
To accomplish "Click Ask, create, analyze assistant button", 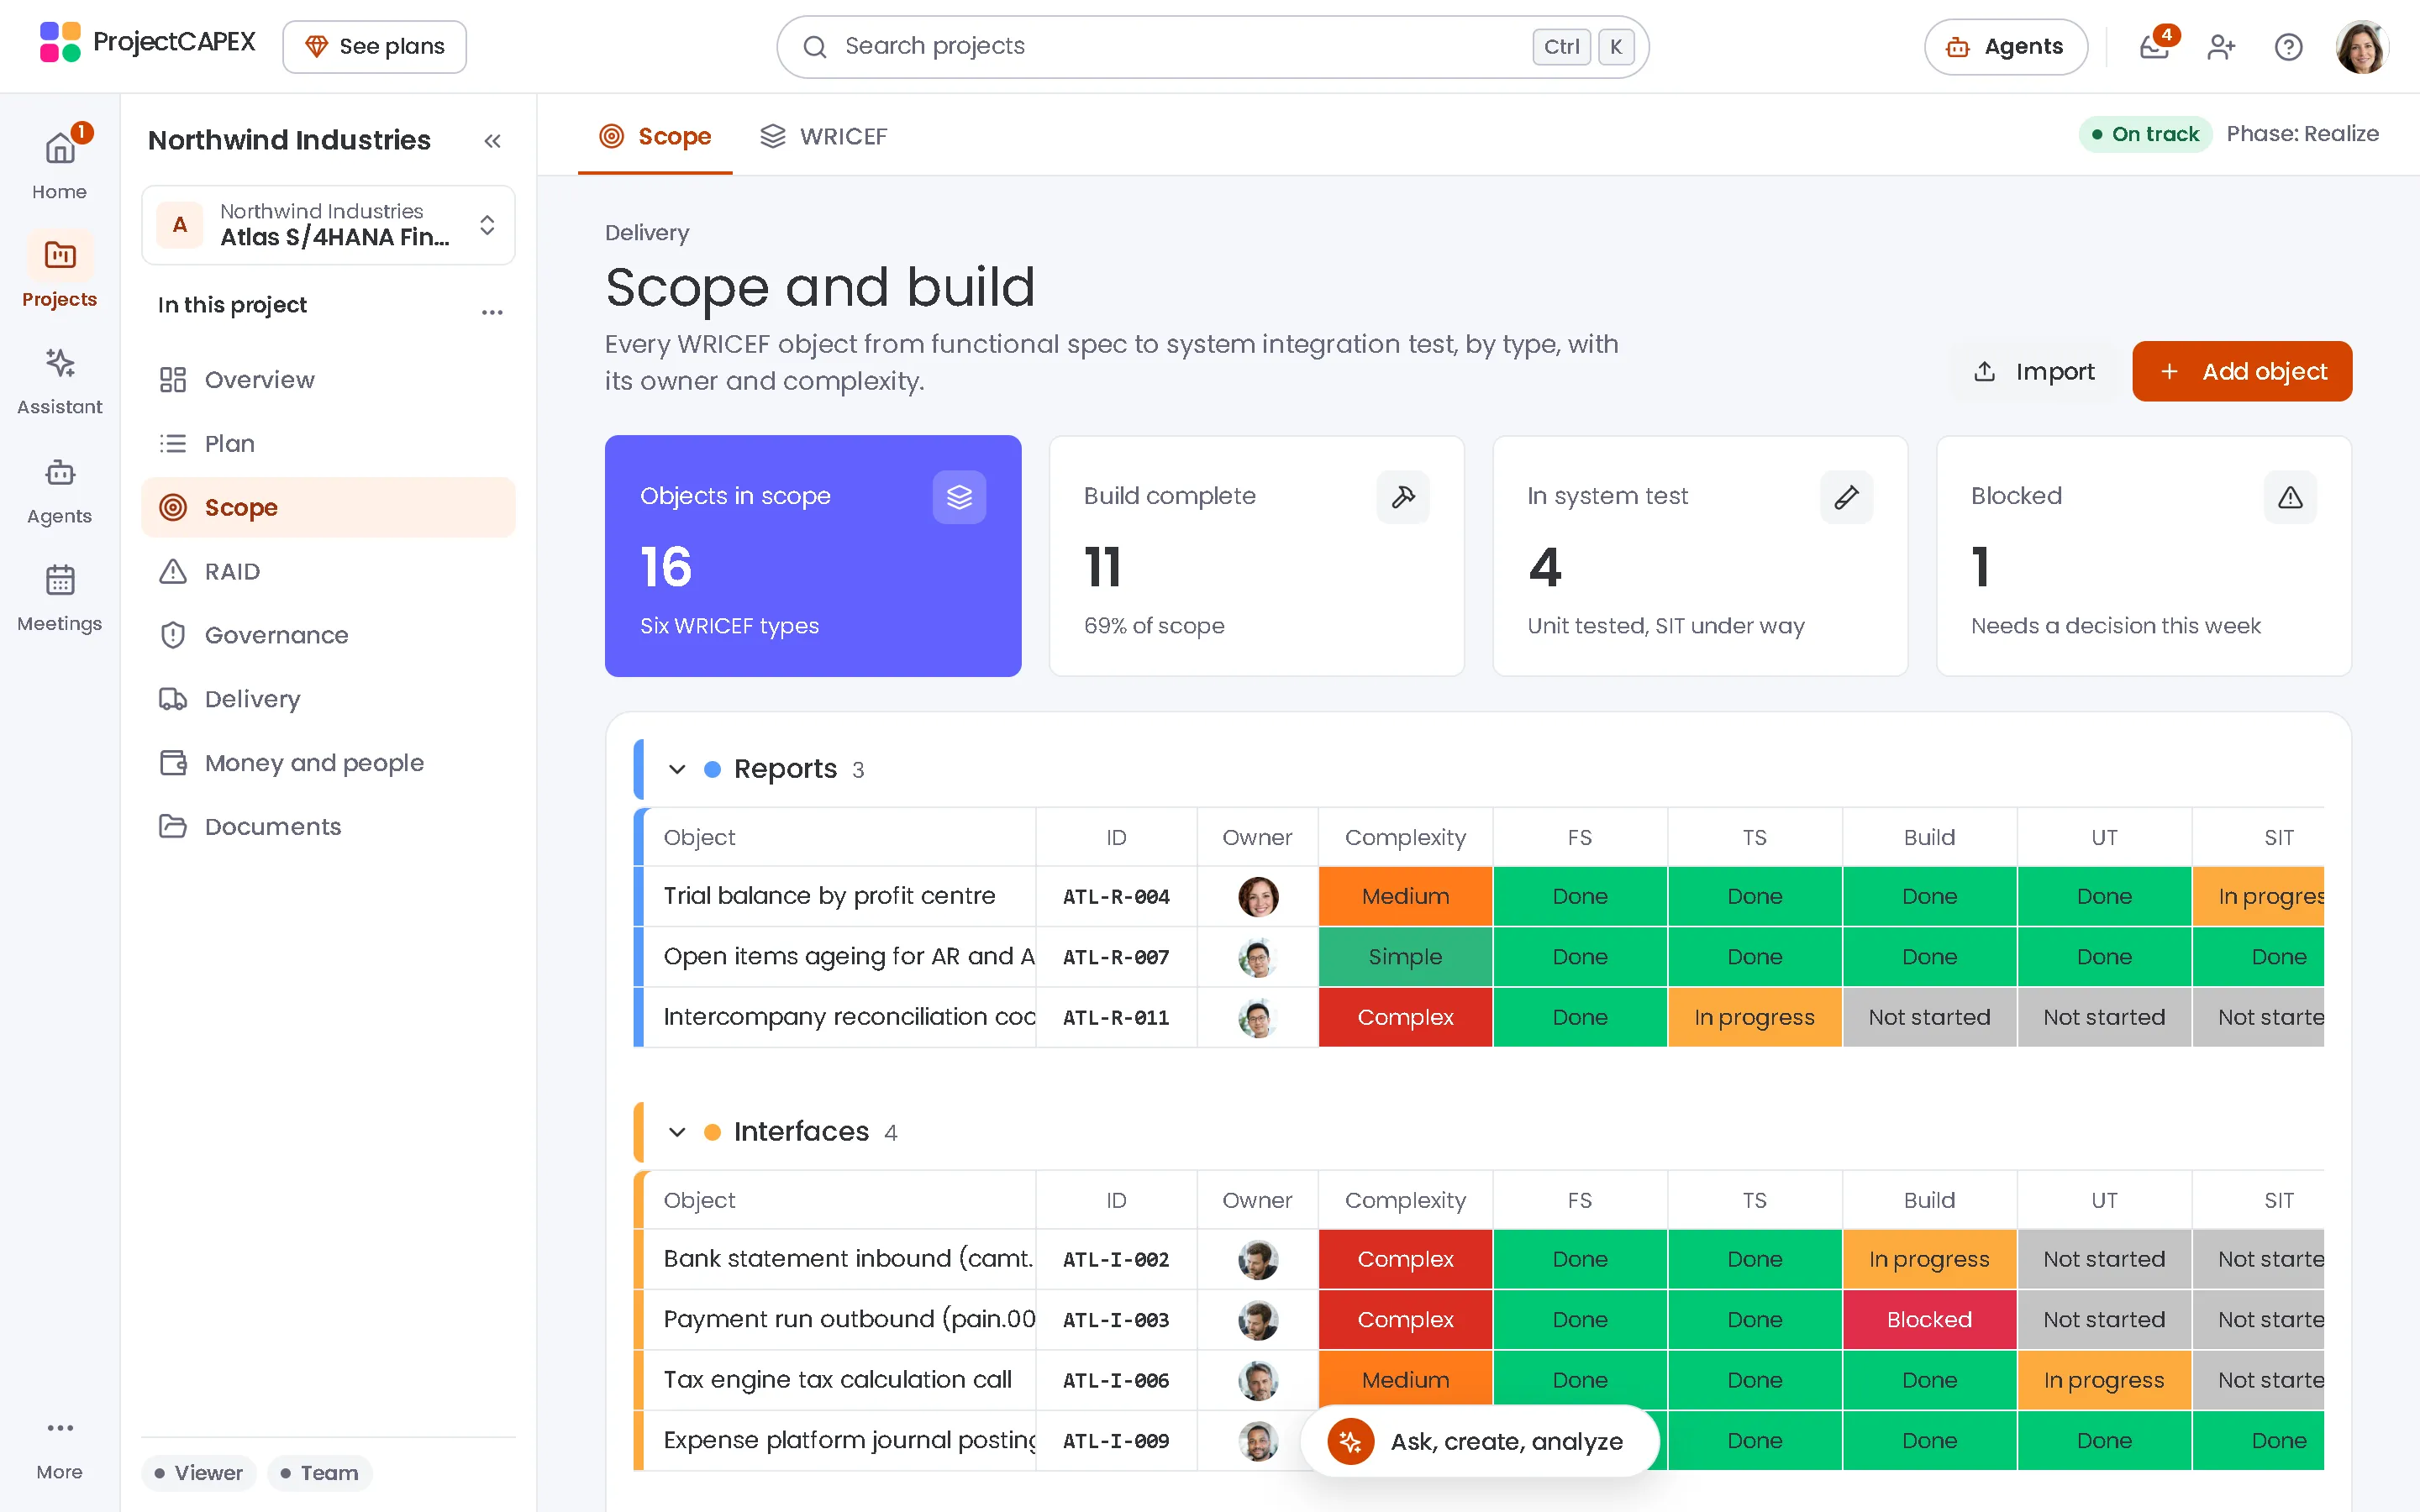I will click(1479, 1441).
